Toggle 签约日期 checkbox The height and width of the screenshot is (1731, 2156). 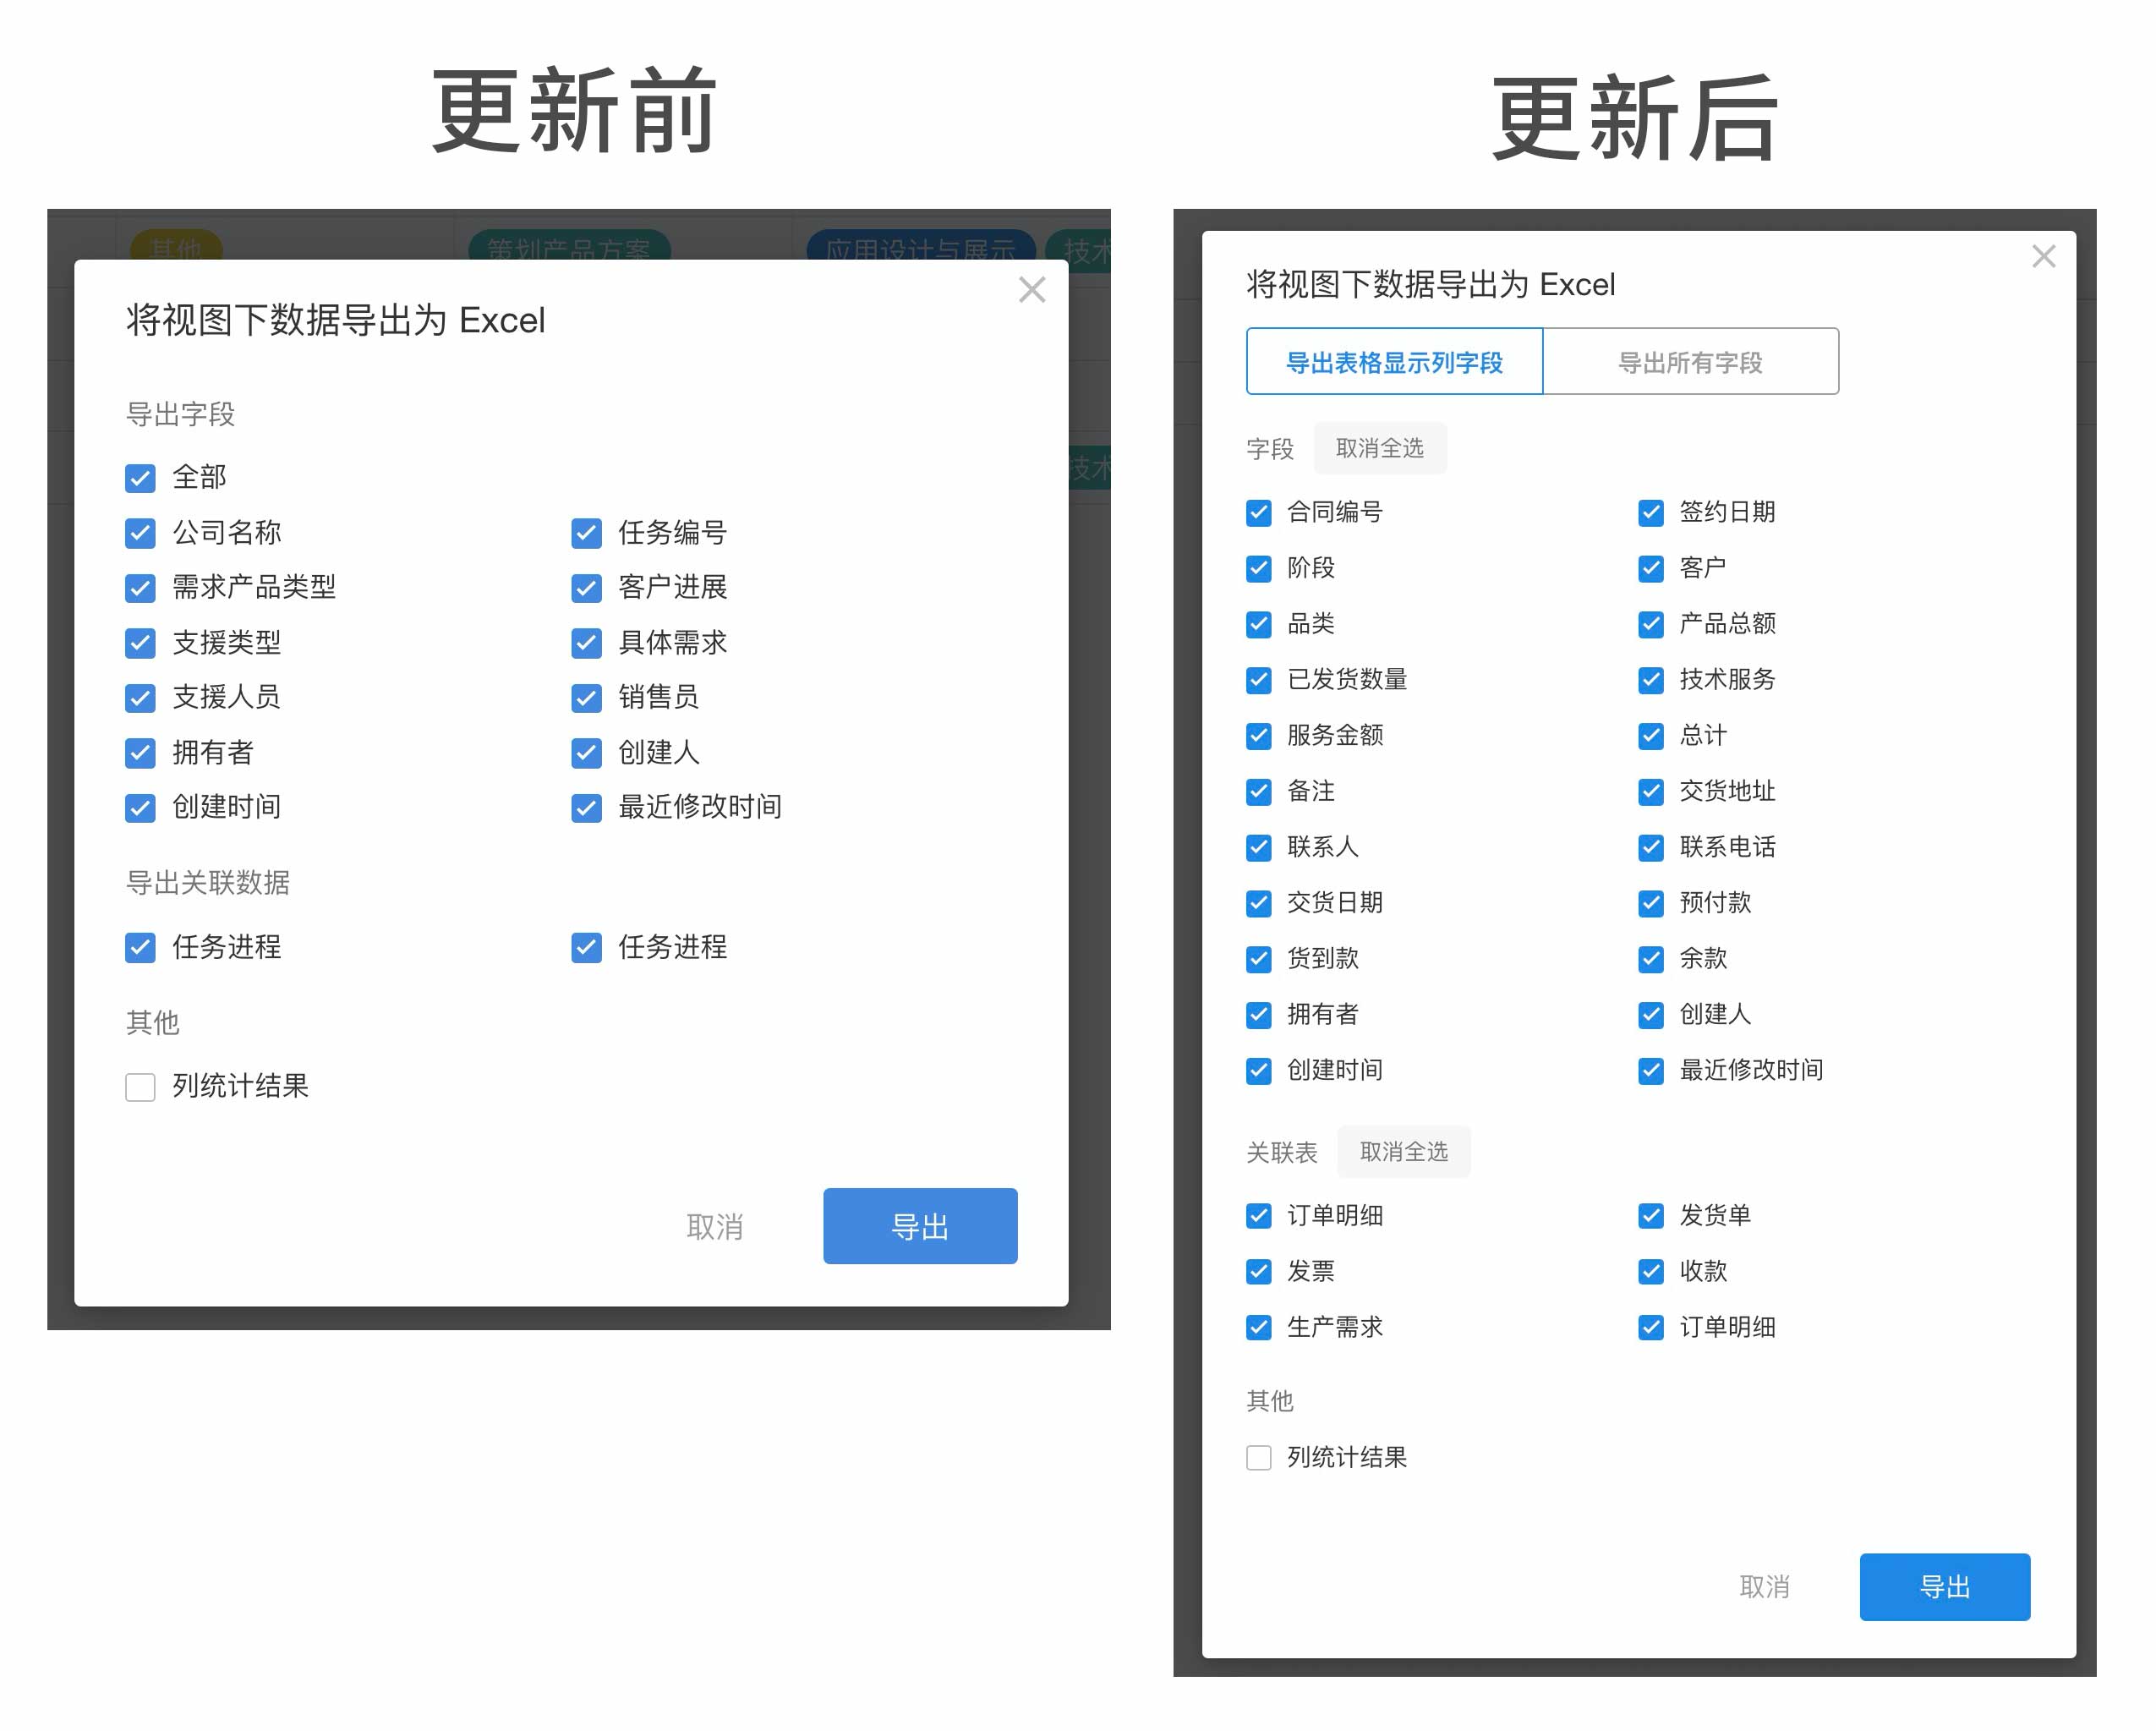pos(1651,513)
